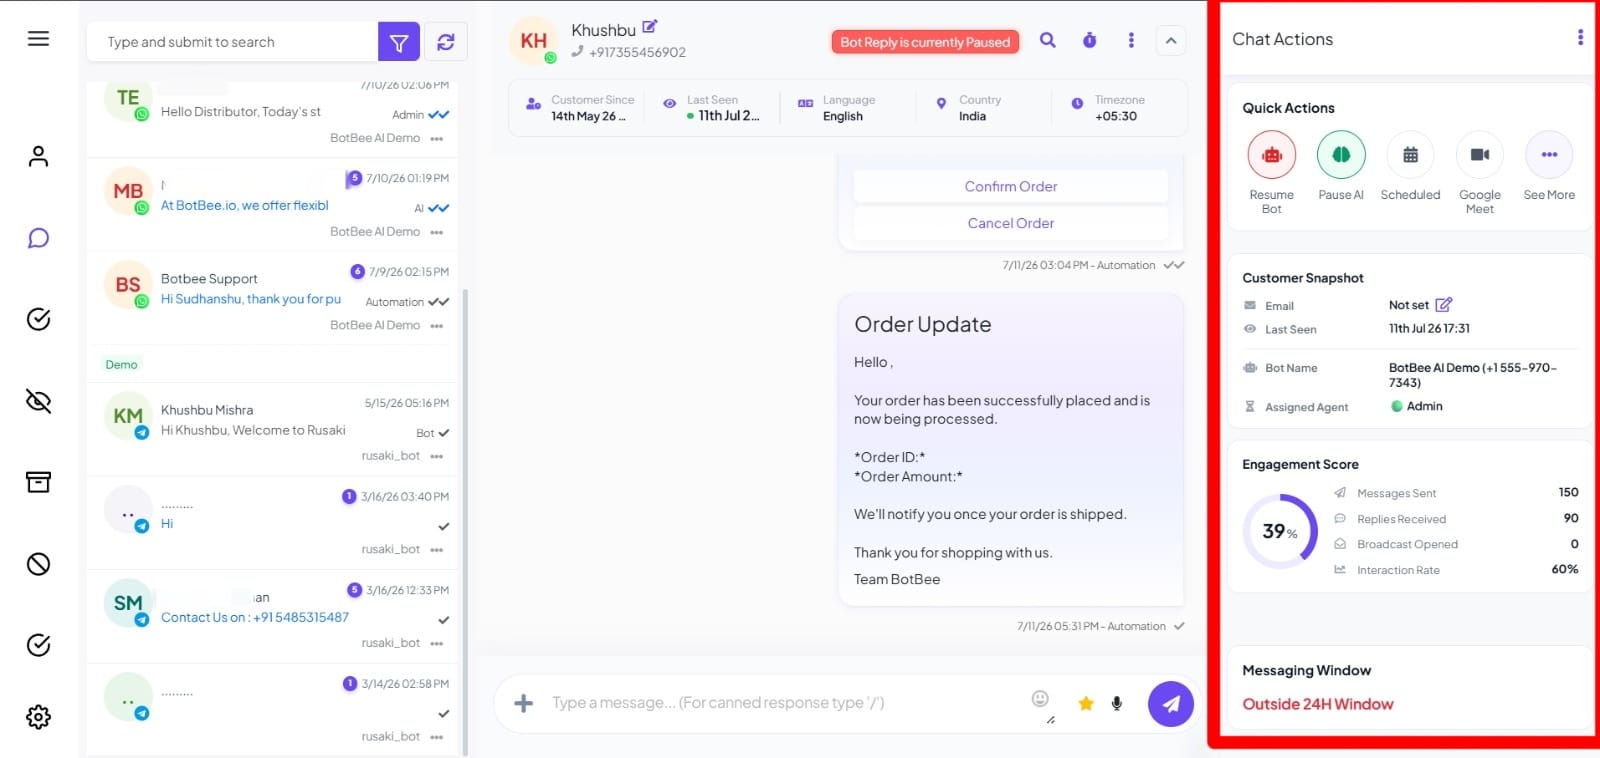Open options dots on TE conversation row
Image resolution: width=1600 pixels, height=758 pixels.
437,139
